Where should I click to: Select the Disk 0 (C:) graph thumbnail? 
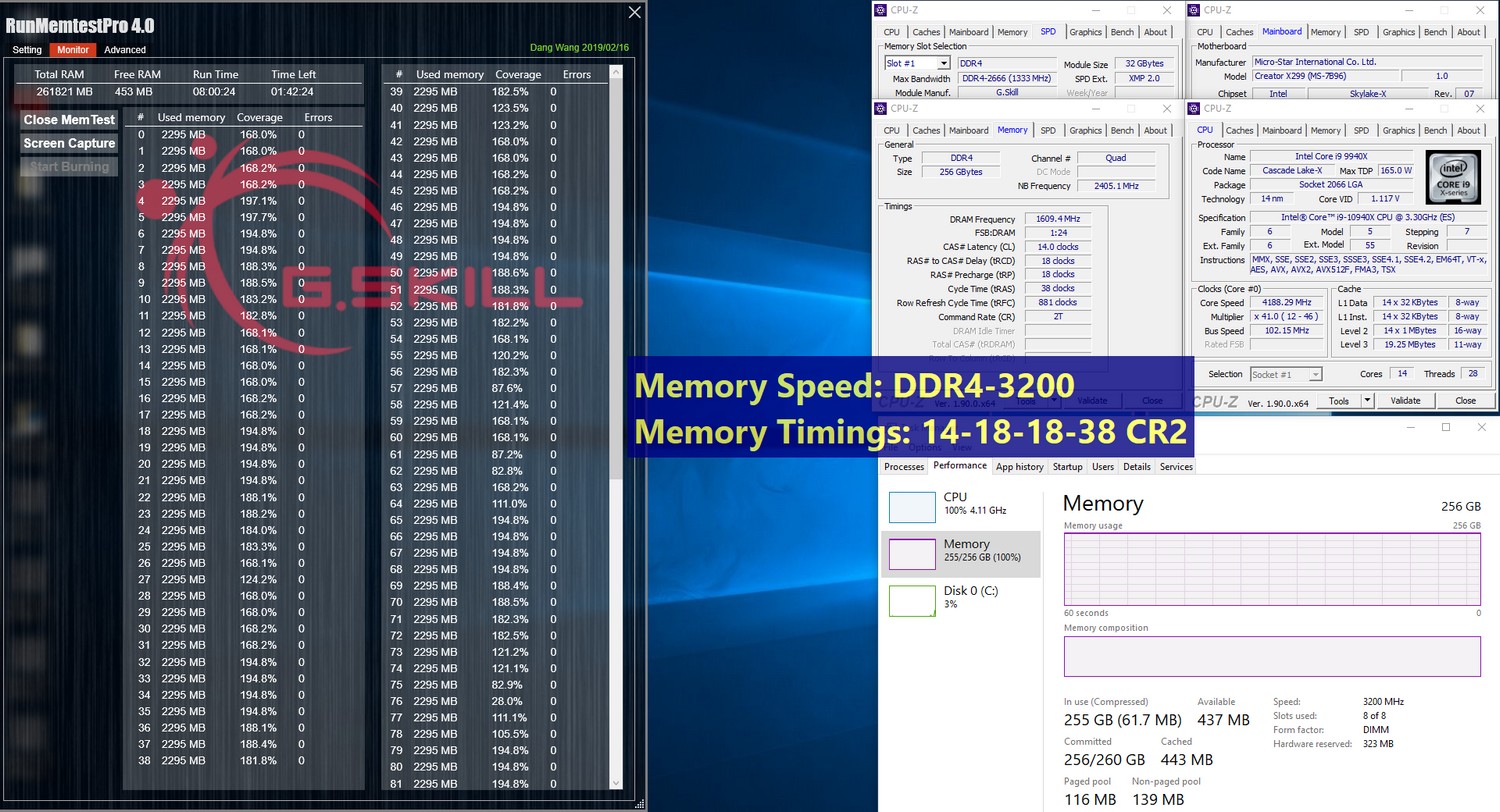point(911,601)
